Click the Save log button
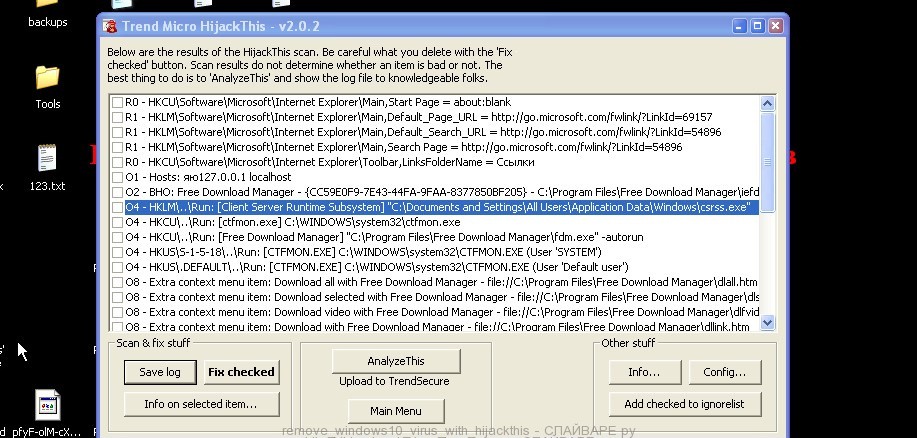 coord(160,372)
